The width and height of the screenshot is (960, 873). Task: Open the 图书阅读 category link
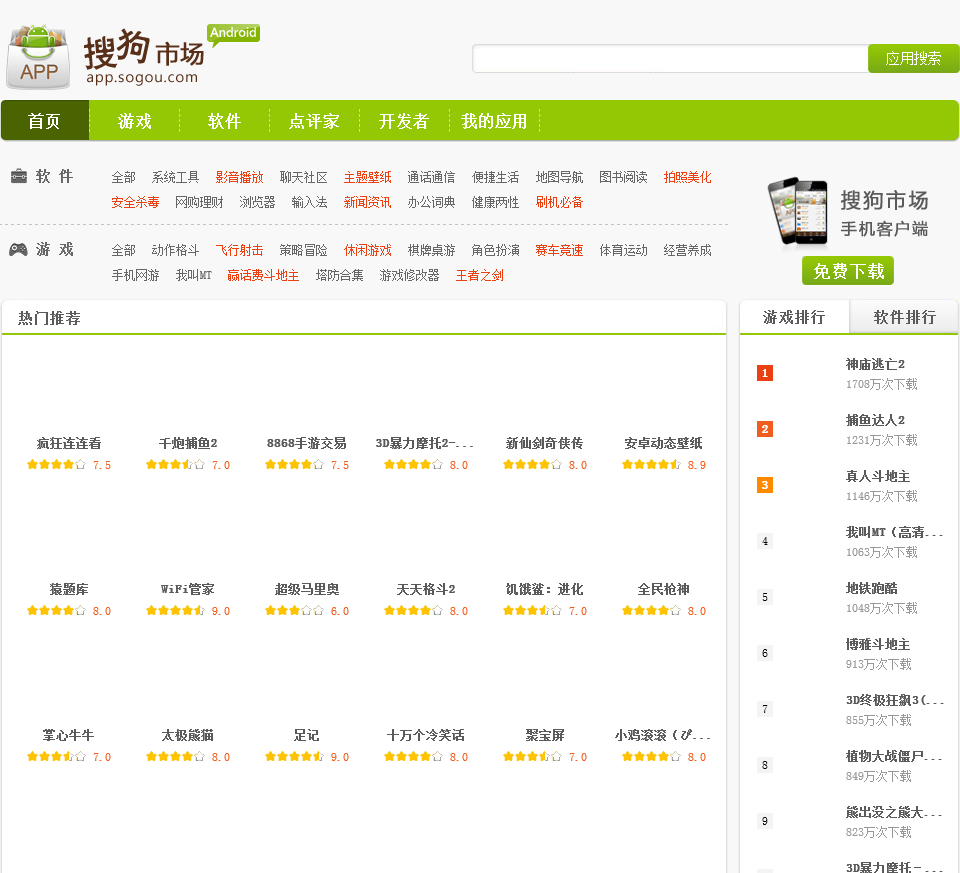(623, 178)
